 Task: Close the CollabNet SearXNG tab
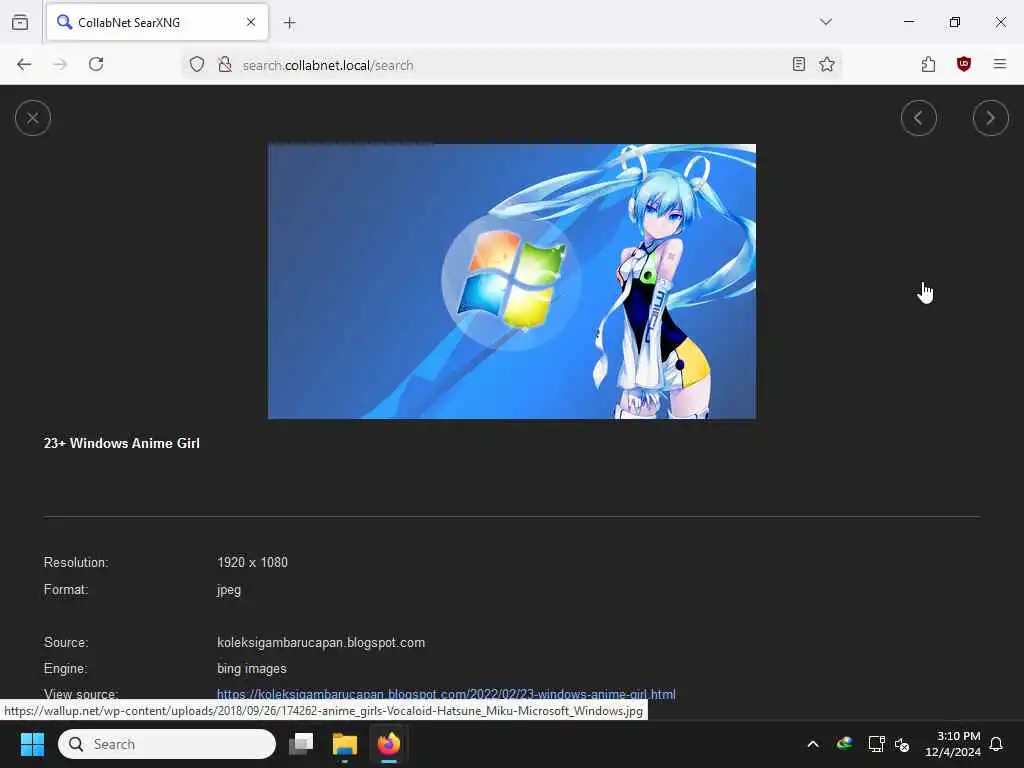pyautogui.click(x=251, y=22)
